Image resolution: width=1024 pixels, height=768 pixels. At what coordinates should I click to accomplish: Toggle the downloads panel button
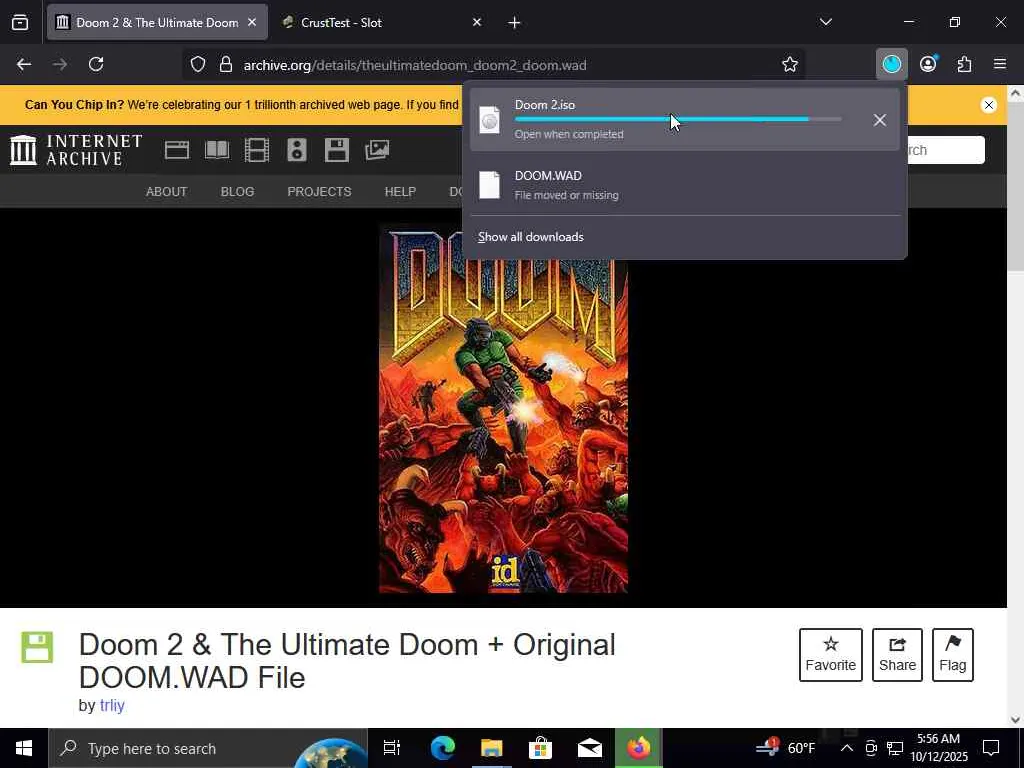coord(891,64)
